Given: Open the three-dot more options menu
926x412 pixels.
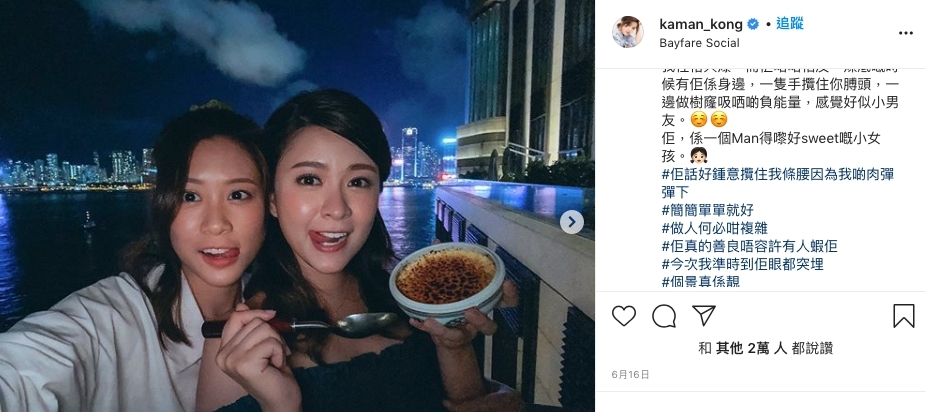Looking at the screenshot, I should pyautogui.click(x=906, y=33).
